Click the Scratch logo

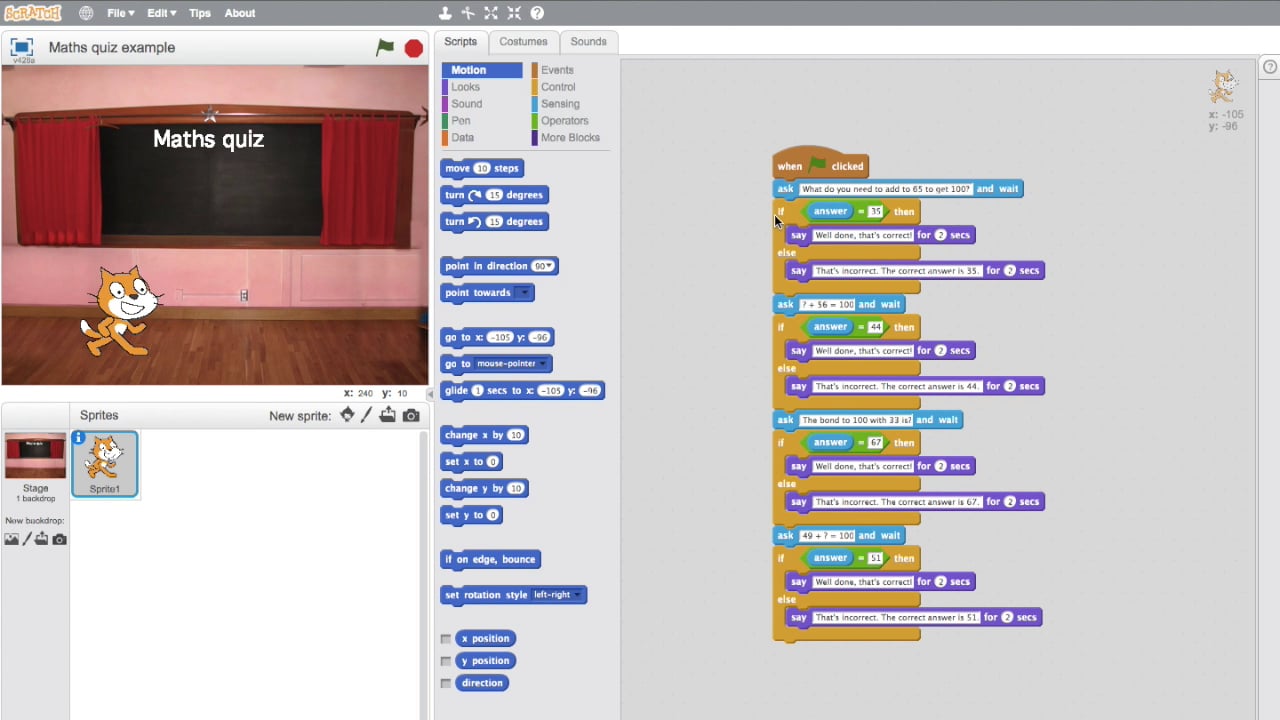[33, 13]
